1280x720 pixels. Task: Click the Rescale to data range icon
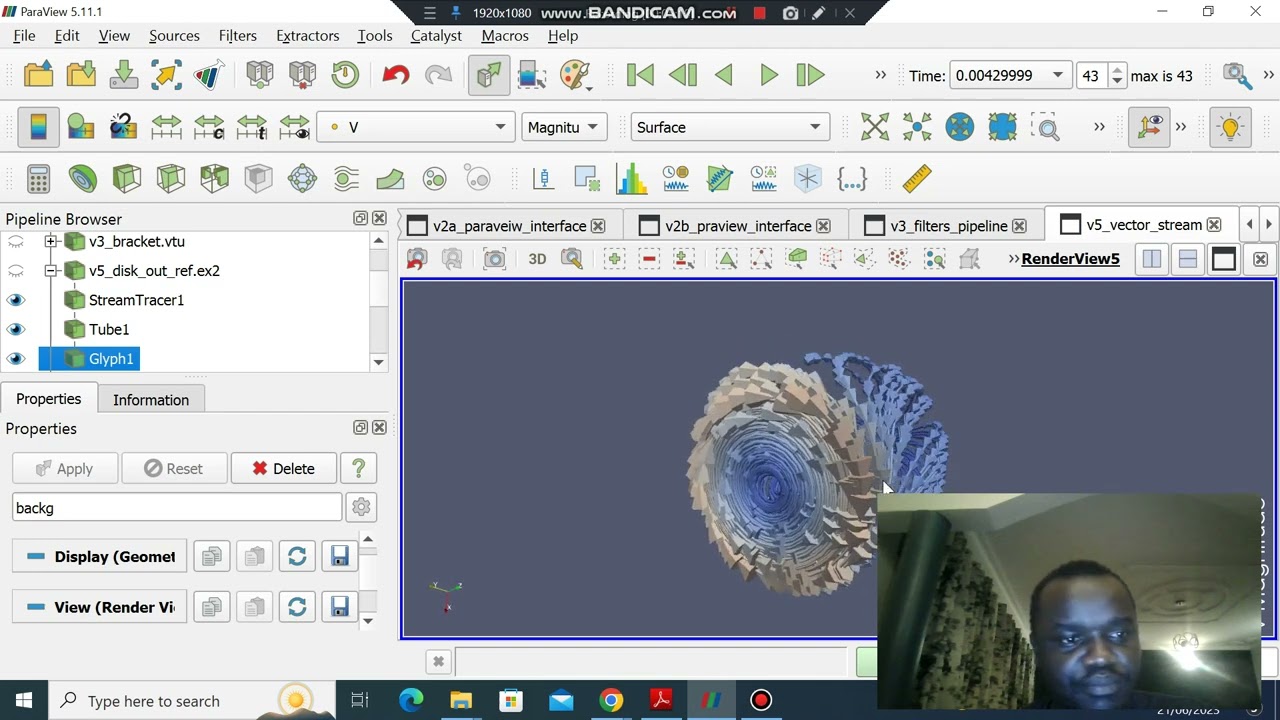166,127
